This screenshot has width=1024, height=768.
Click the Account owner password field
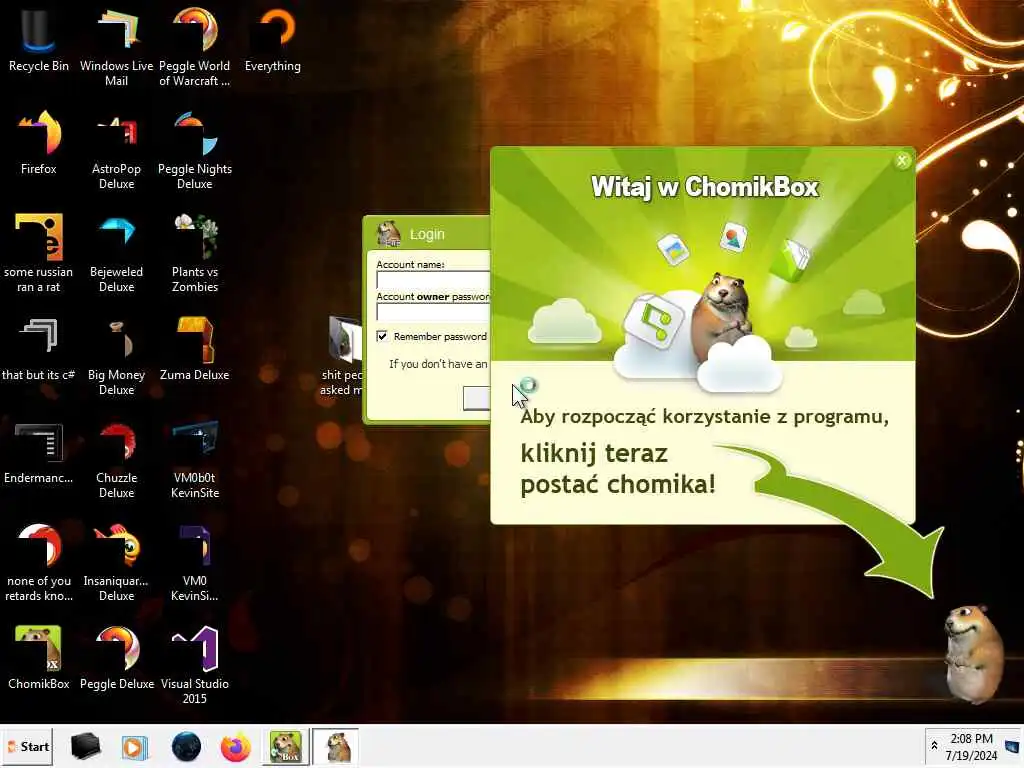point(434,312)
